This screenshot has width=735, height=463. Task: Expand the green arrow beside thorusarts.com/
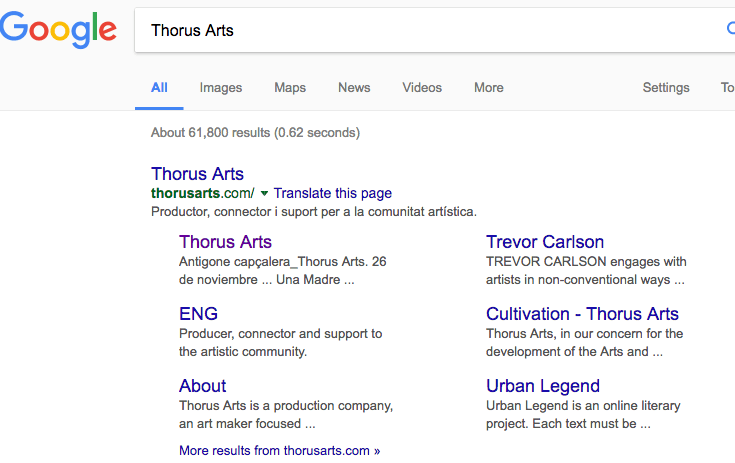[264, 193]
